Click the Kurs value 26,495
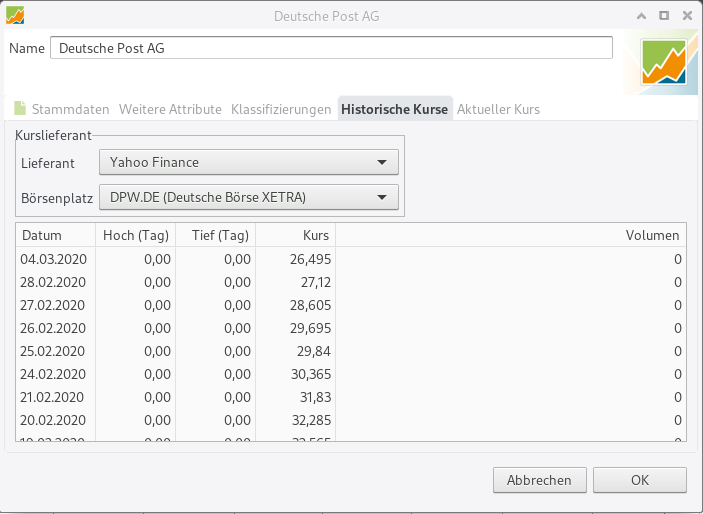This screenshot has height=514, width=703. coord(310,259)
